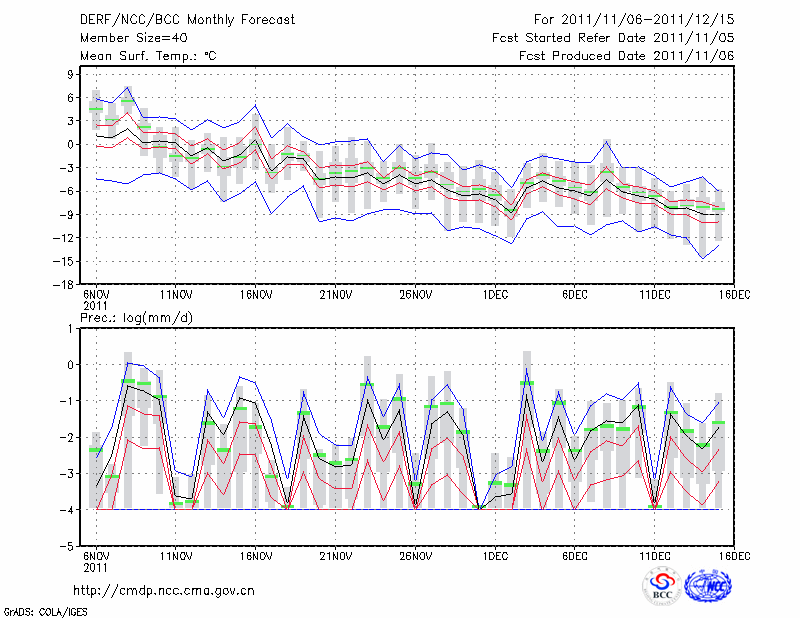The image size is (800, 618).
Task: Click 11NOV tick on temperature chart axis
Action: click(x=176, y=294)
